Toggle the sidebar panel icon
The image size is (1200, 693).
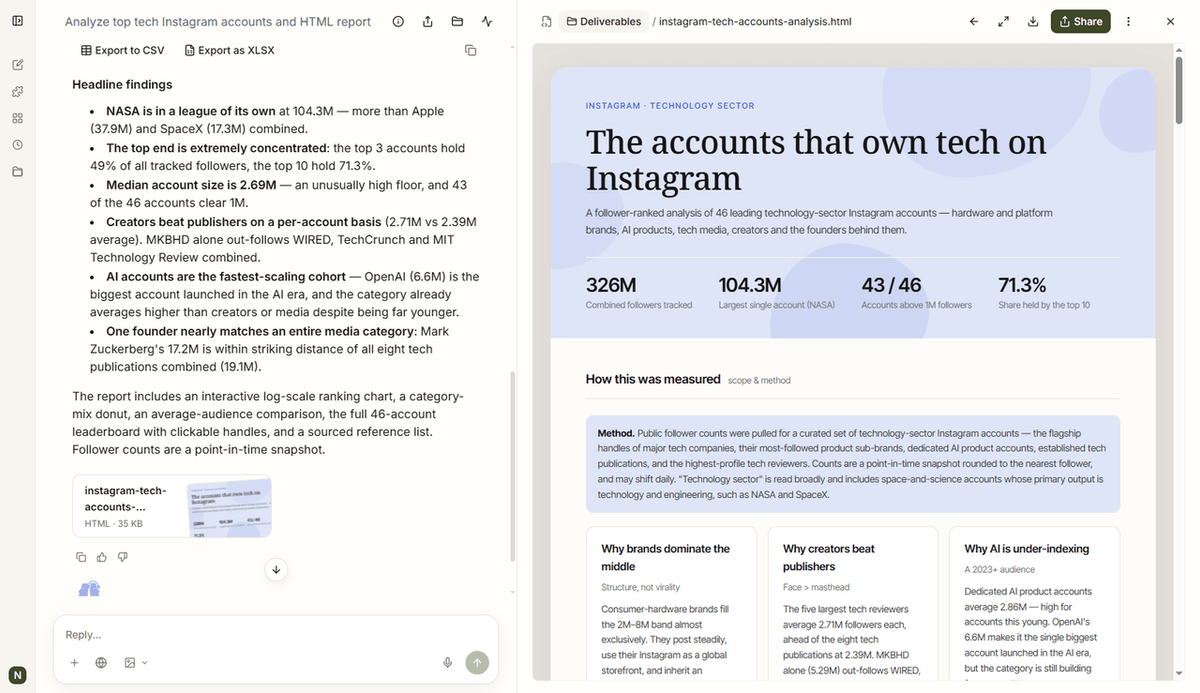click(18, 21)
